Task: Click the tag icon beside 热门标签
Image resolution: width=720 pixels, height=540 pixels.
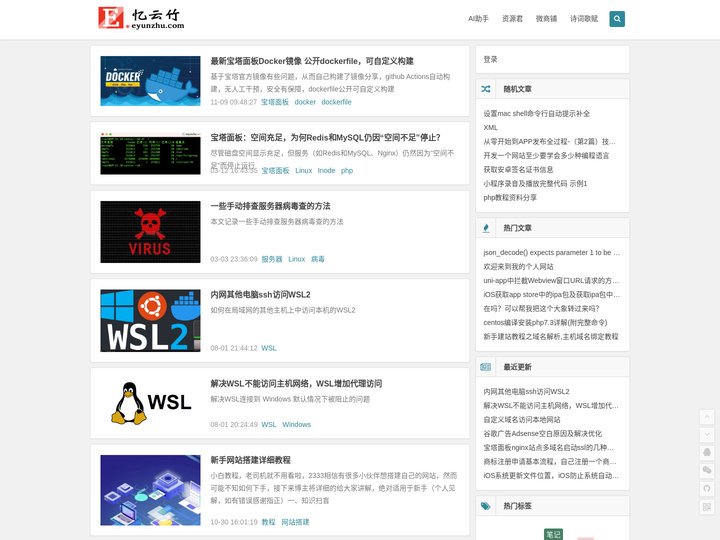Action: point(485,506)
